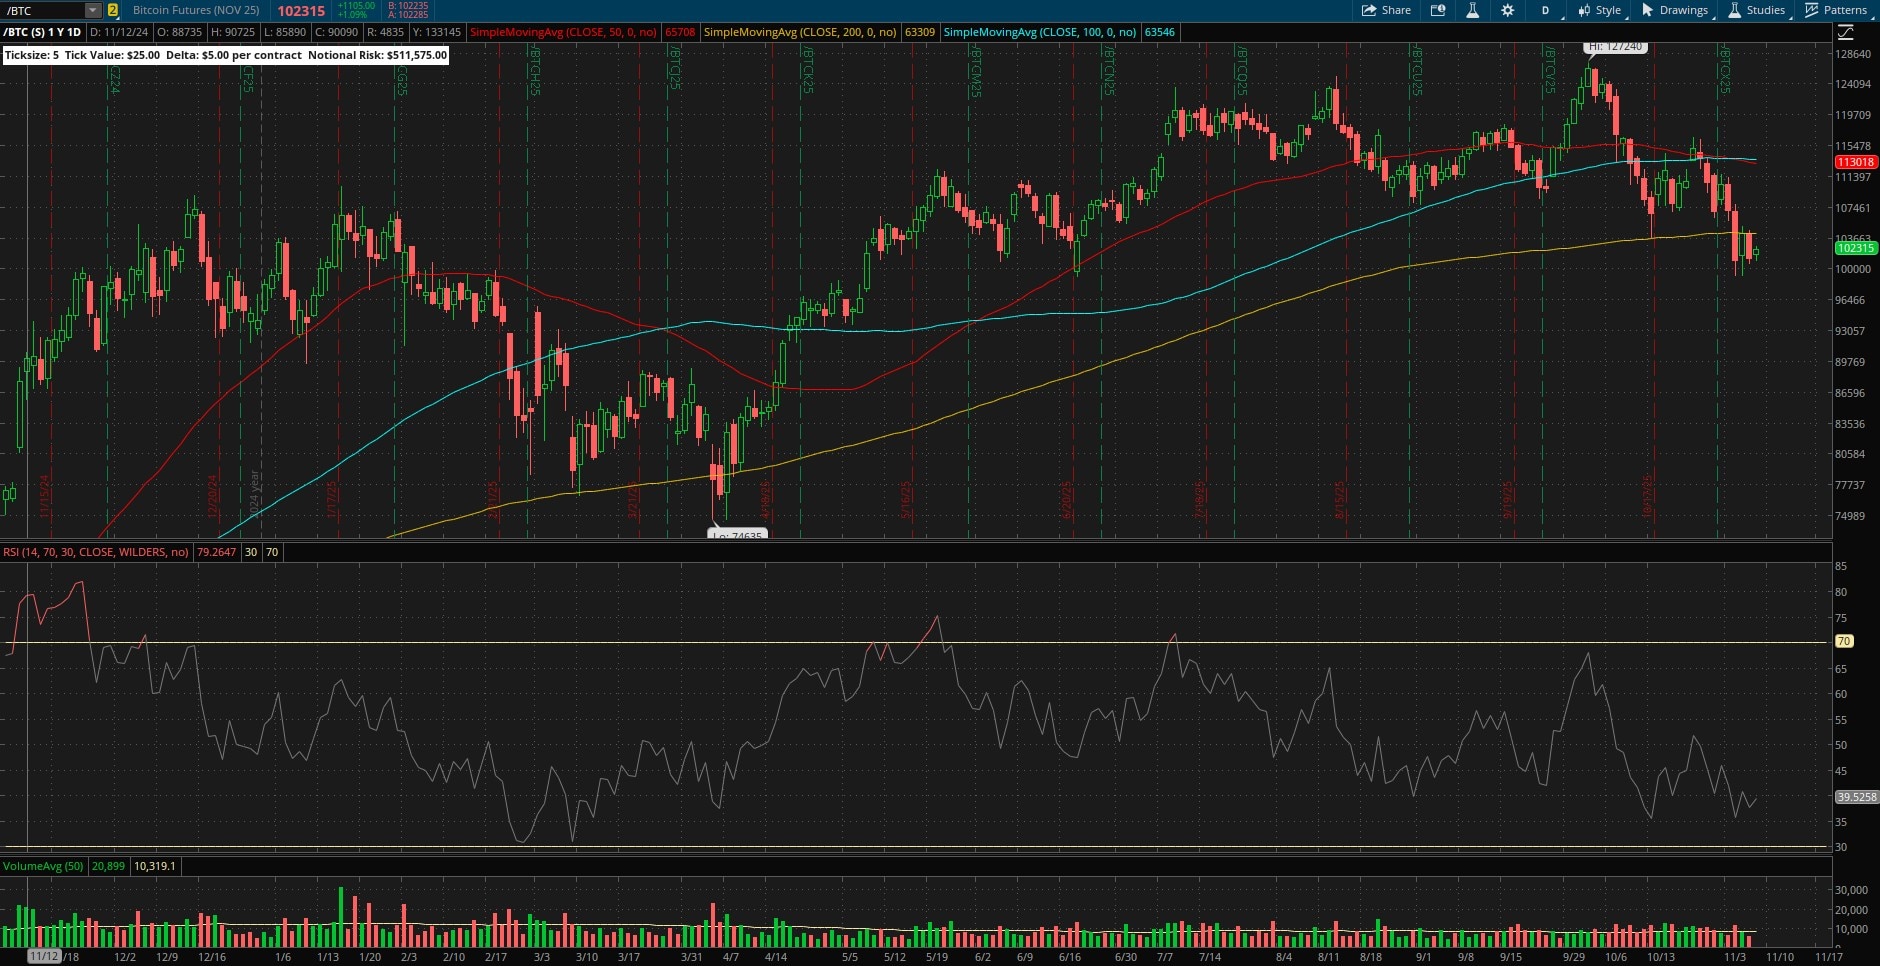
Task: Click the yellow symbol link number 2
Action: pos(113,10)
